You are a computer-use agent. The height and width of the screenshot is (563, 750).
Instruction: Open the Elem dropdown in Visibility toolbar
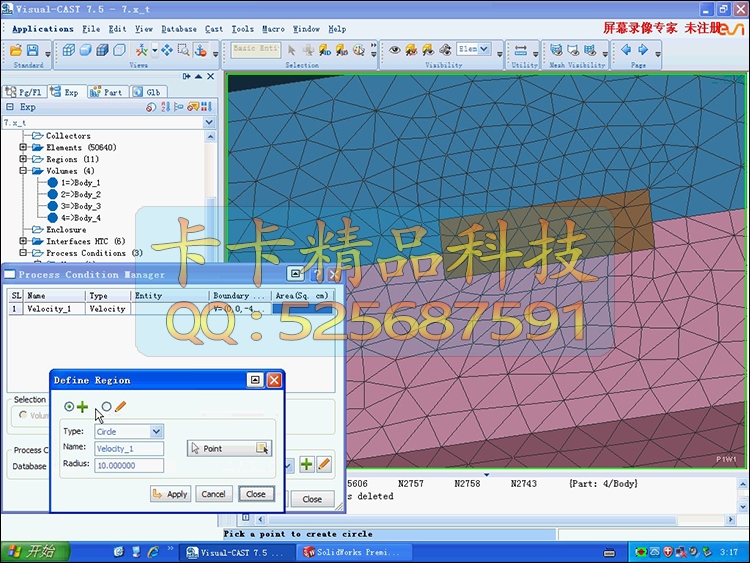484,49
